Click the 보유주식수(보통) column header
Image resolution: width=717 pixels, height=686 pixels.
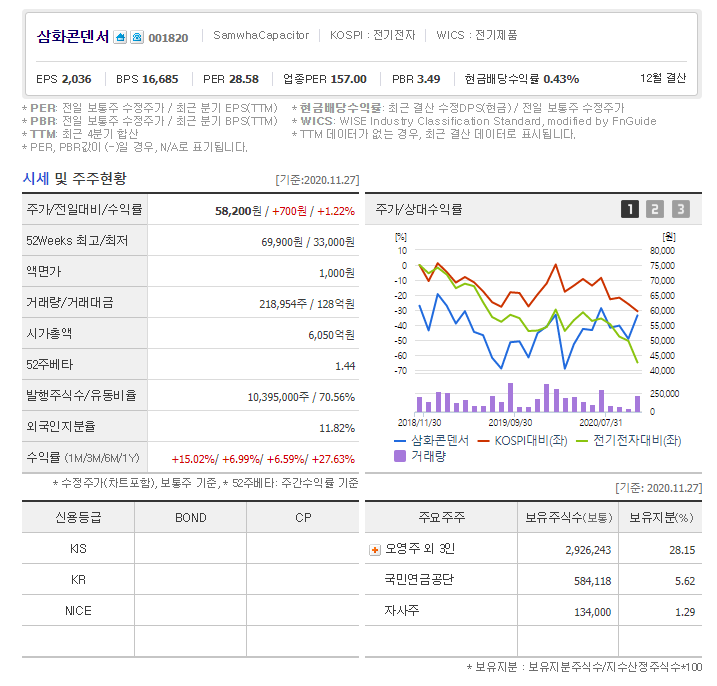(x=568, y=517)
